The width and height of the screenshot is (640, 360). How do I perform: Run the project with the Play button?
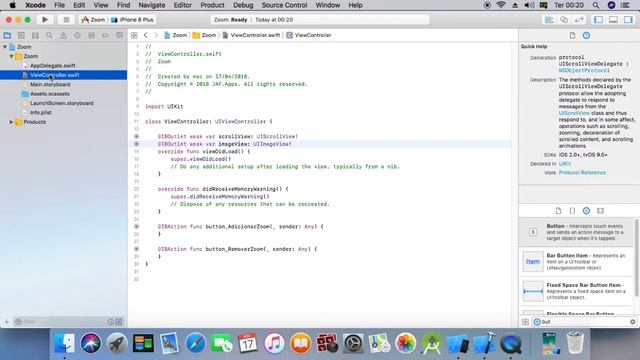(x=45, y=20)
